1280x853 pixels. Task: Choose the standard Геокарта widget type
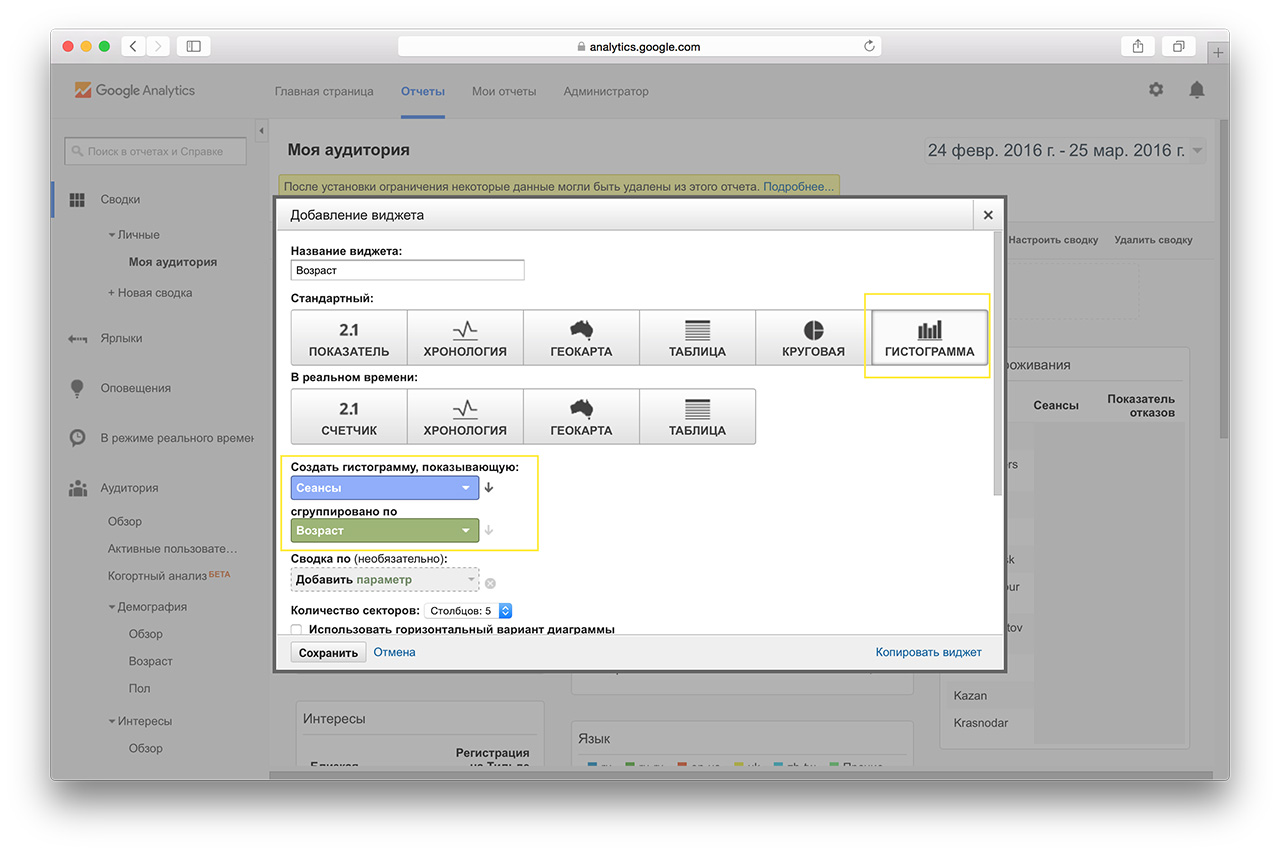point(581,338)
